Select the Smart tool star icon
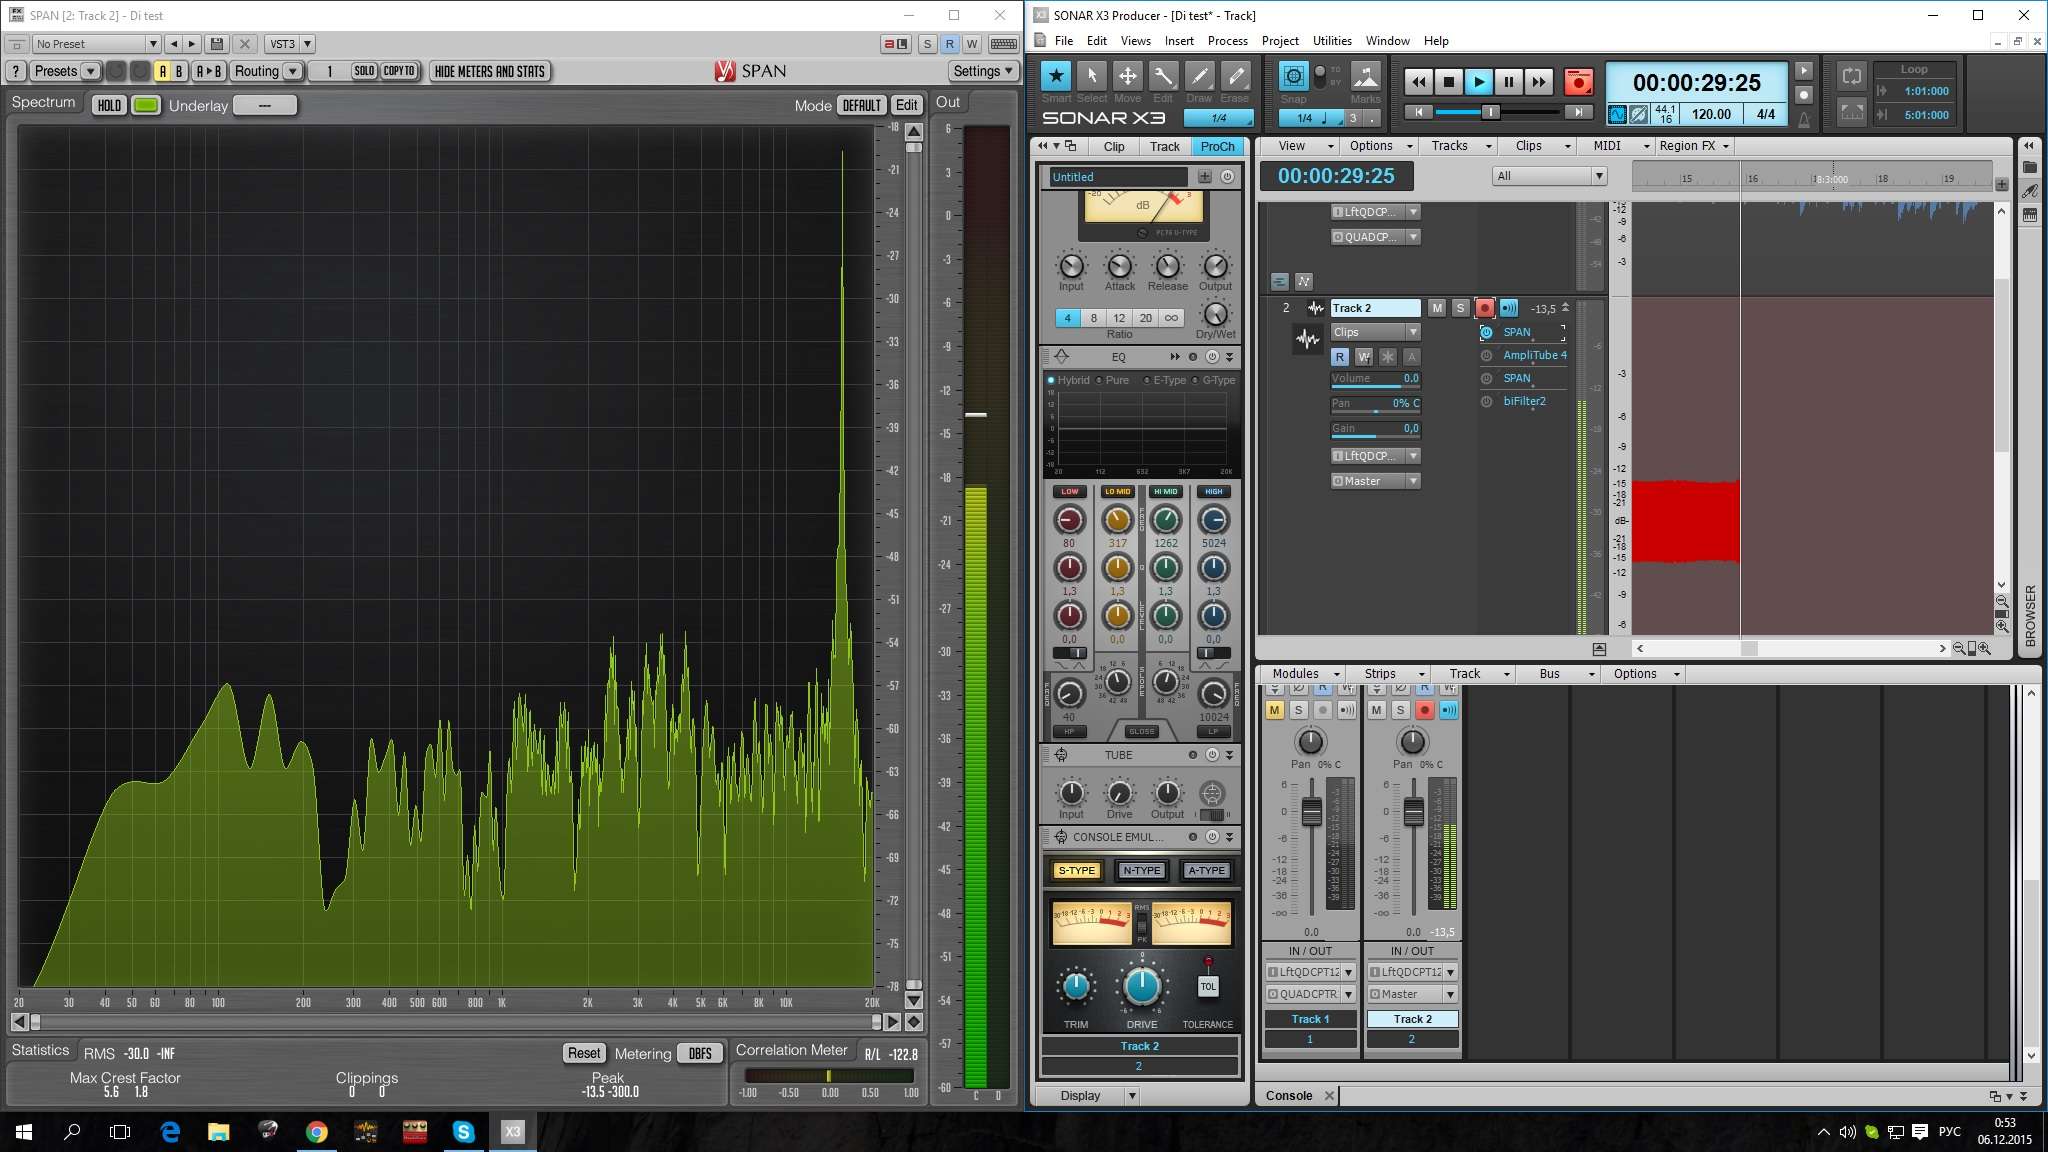 pos(1056,76)
